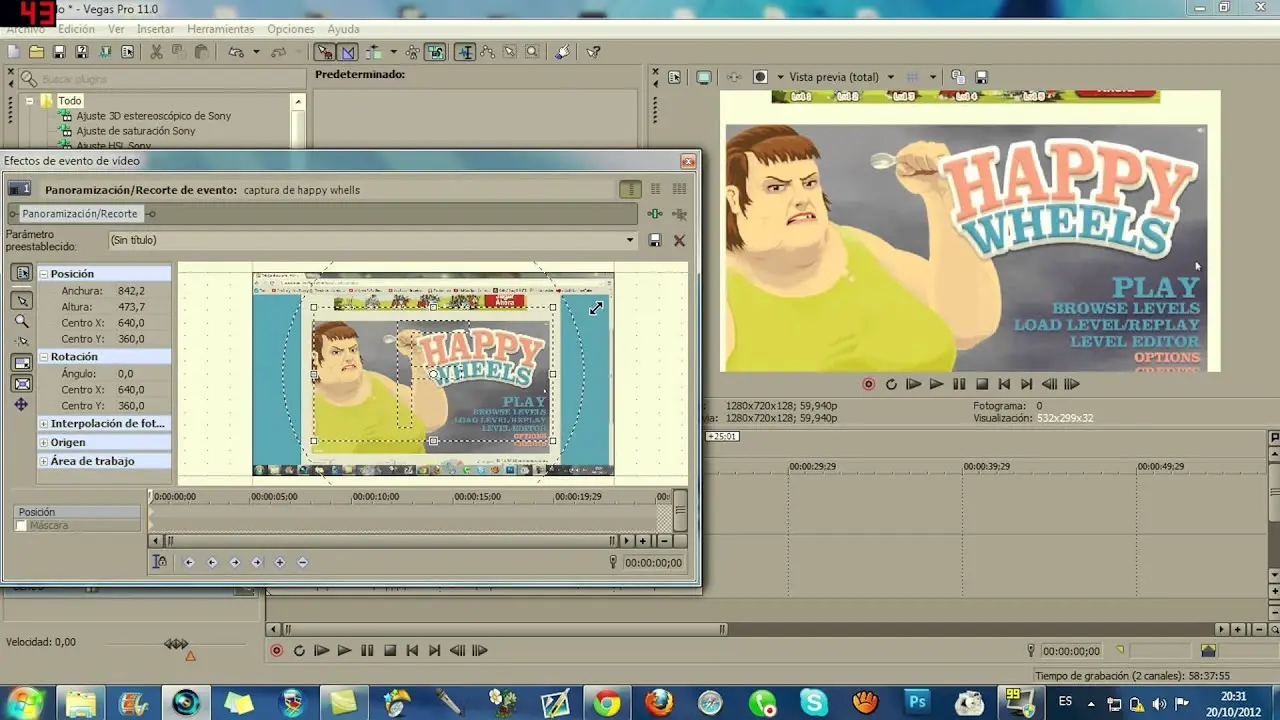Click the Anchura value 842,2
This screenshot has height=720, width=1280.
(131, 291)
